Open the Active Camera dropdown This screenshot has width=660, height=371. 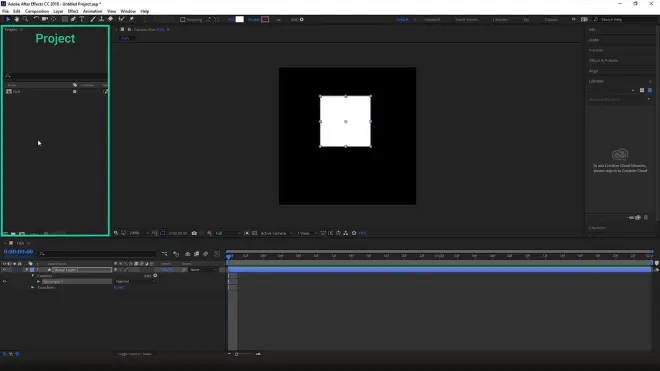click(x=276, y=233)
